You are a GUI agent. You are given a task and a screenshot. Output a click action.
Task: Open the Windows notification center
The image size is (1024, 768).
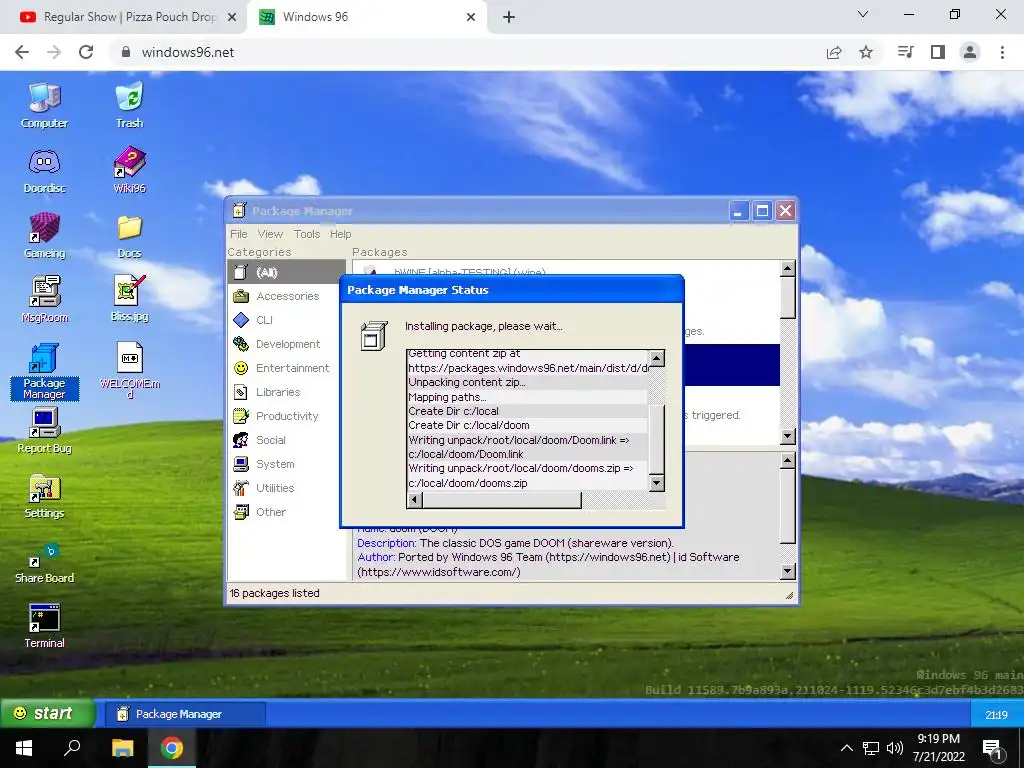click(x=993, y=749)
